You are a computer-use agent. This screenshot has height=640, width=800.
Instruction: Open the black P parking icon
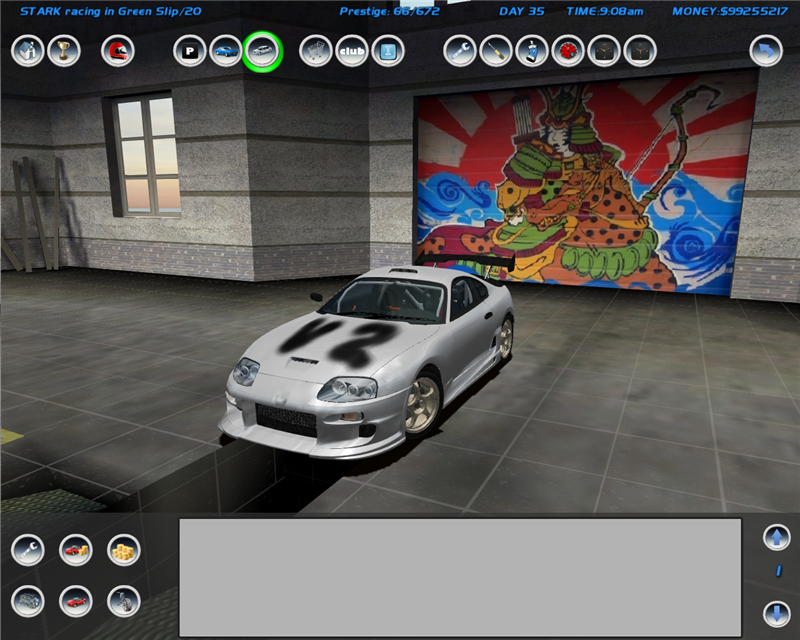click(190, 51)
